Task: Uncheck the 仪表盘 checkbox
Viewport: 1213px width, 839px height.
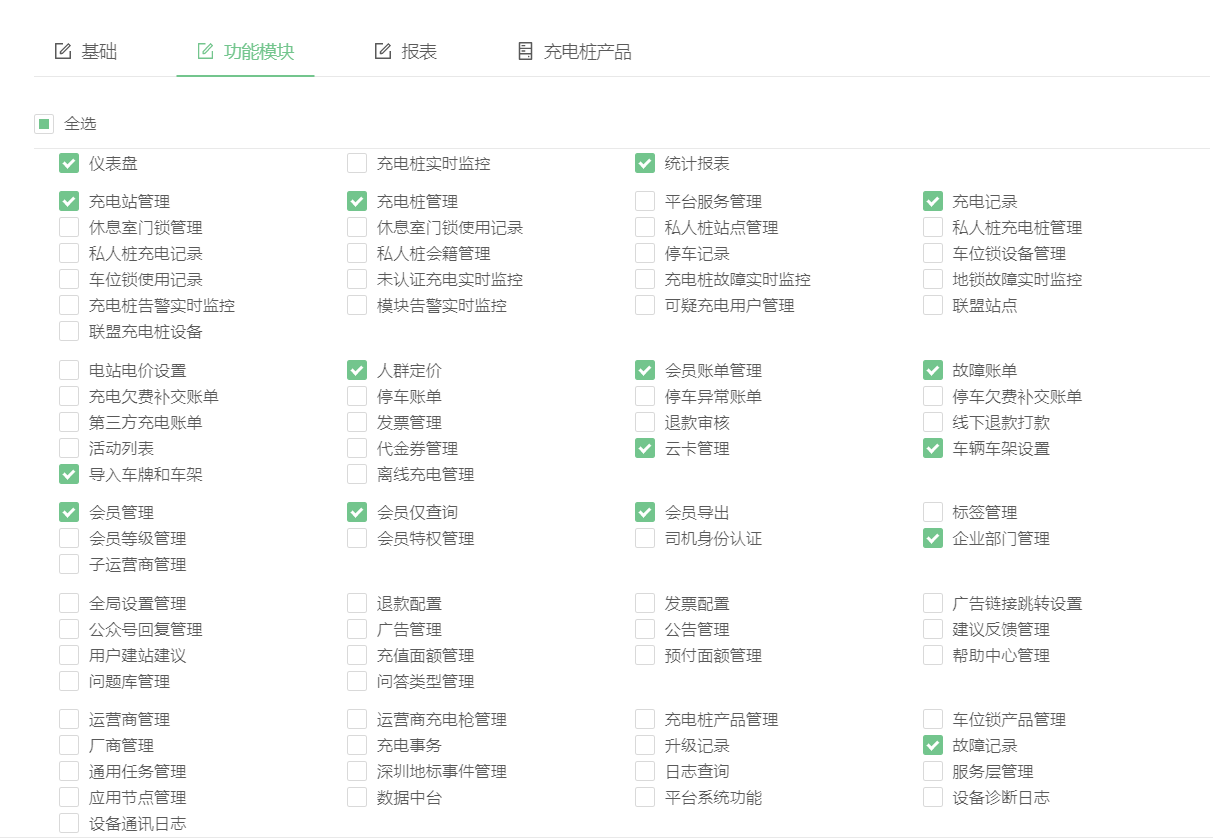Action: [x=68, y=162]
